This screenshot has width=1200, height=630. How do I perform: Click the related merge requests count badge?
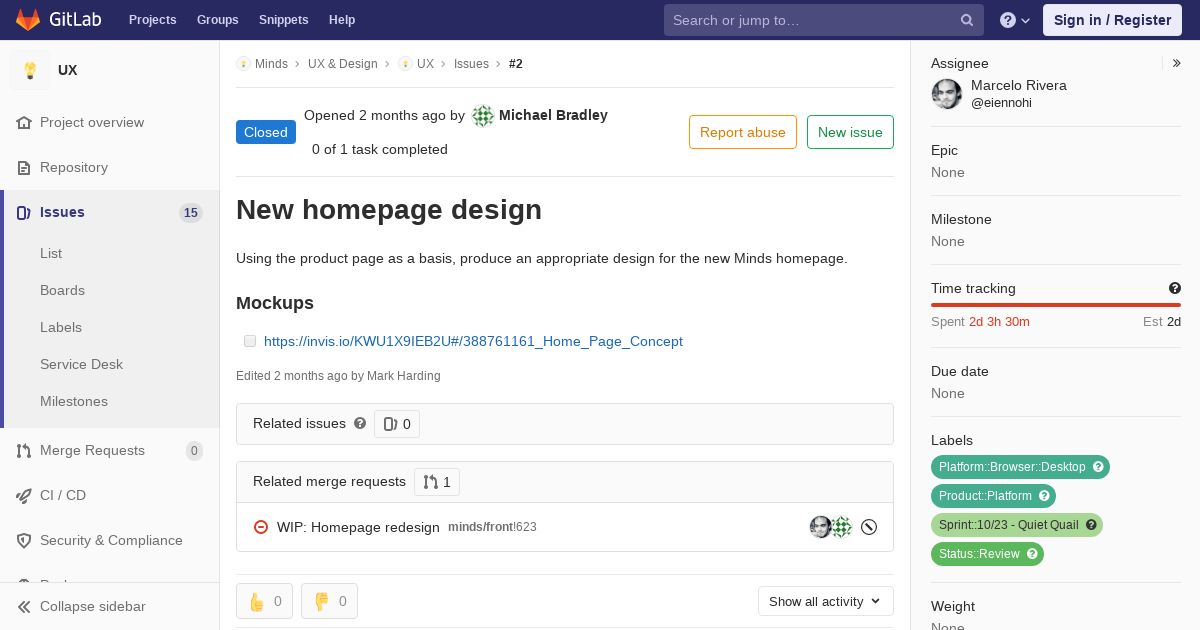[437, 482]
